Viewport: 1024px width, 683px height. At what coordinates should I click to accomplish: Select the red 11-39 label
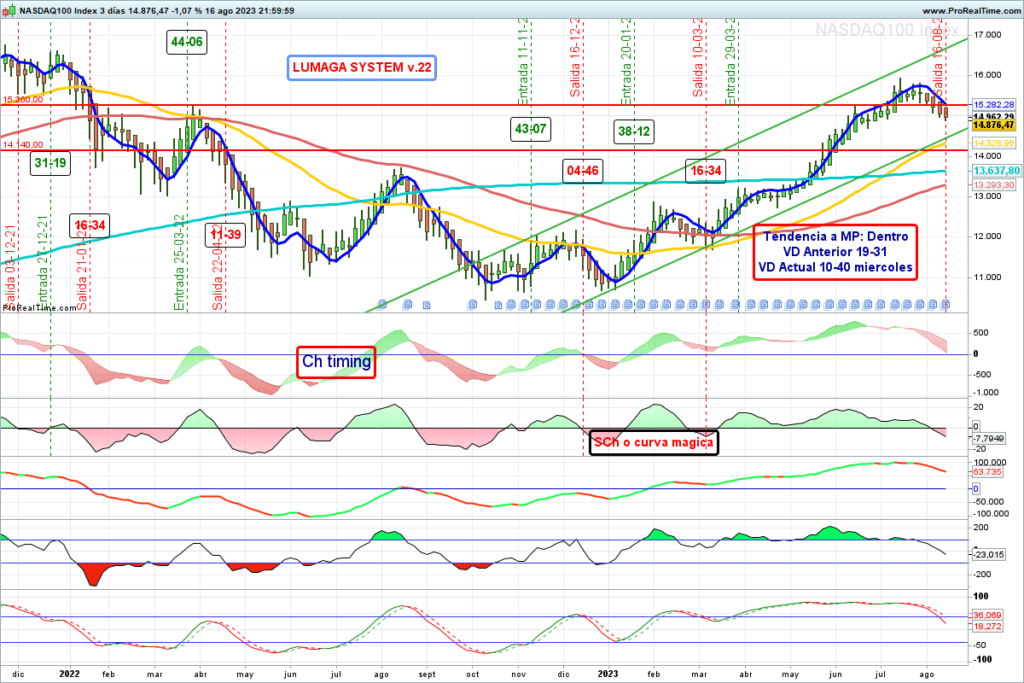(225, 234)
